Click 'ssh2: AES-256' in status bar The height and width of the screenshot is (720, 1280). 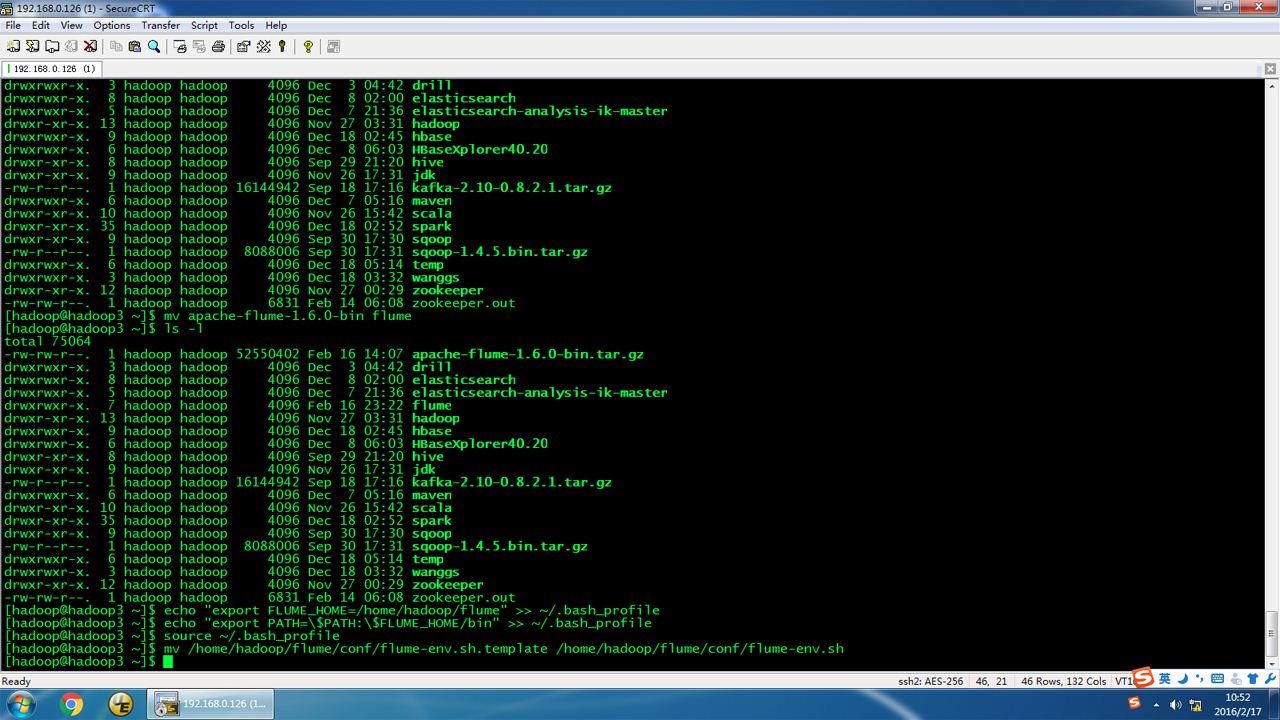click(931, 681)
